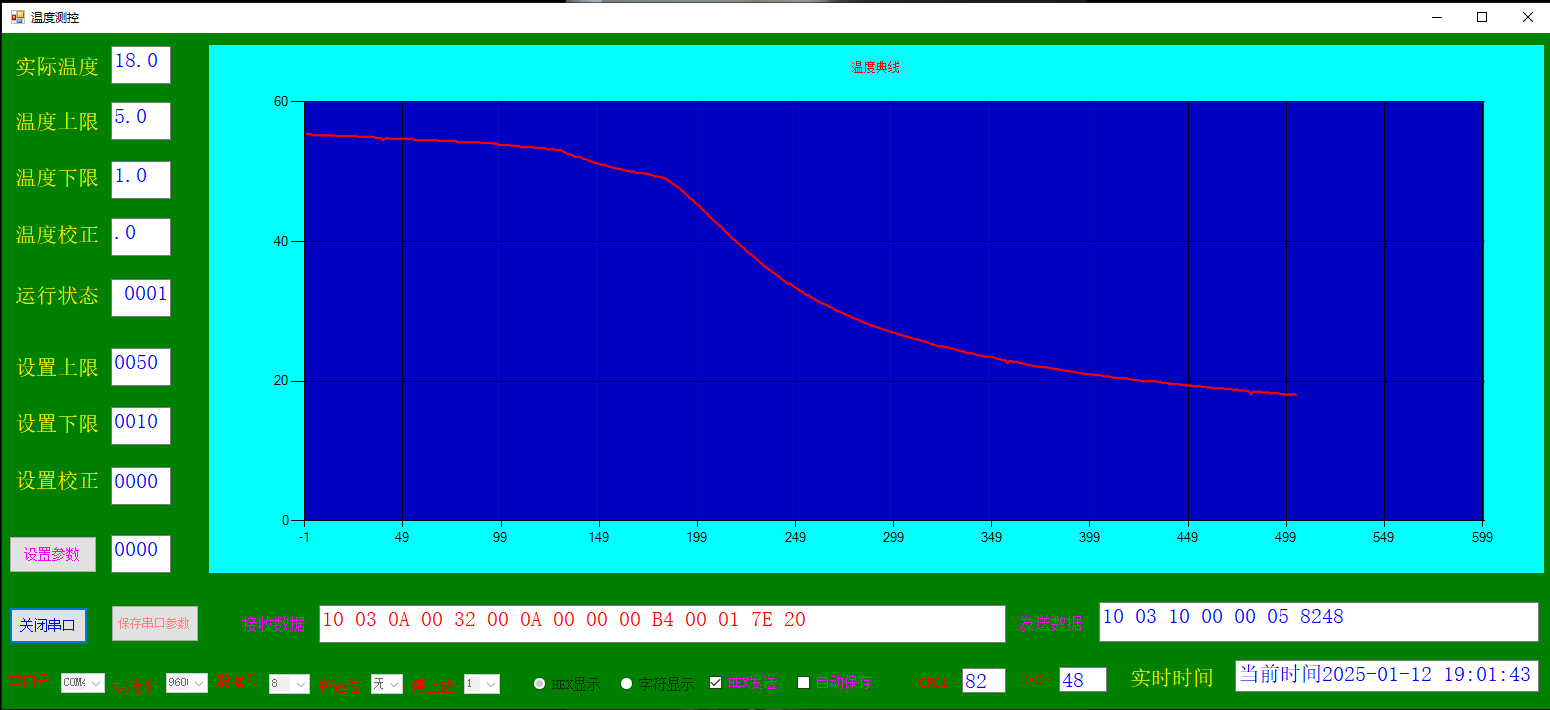Click the 设置下限 field showing 0010
The image size is (1550, 710).
tap(141, 426)
